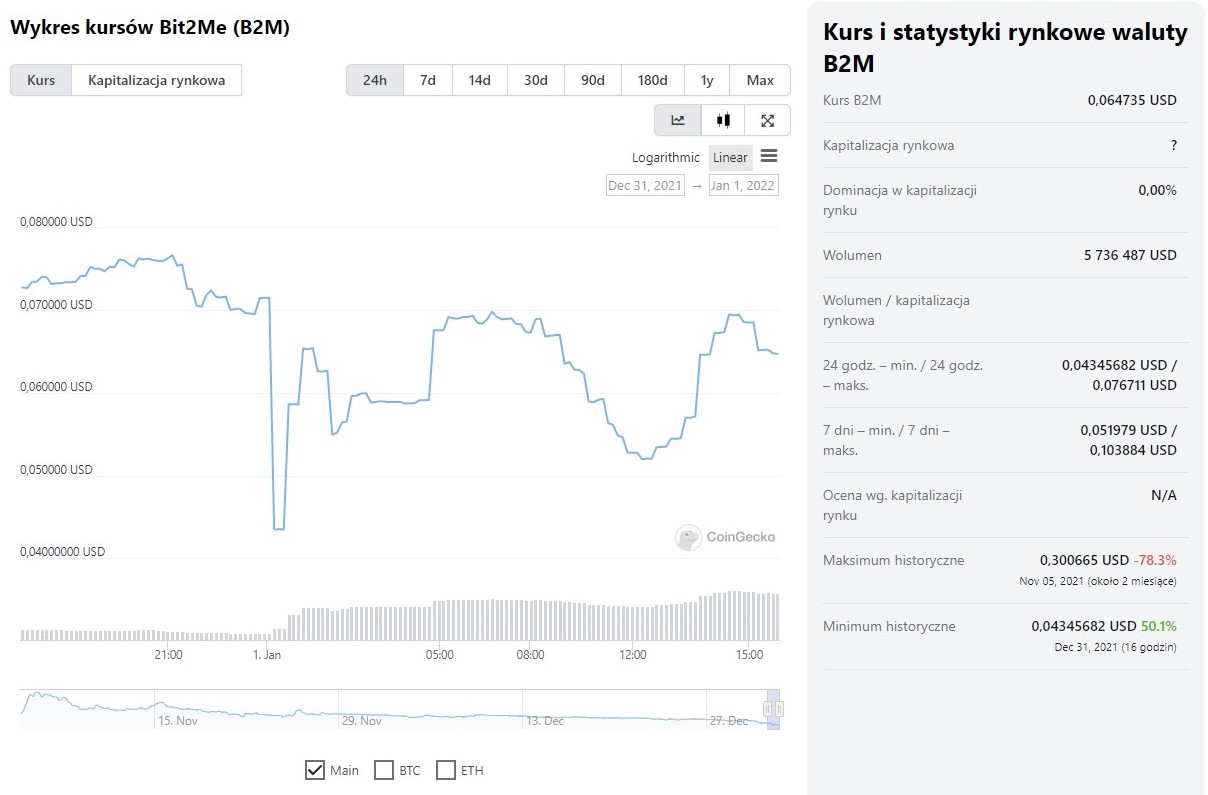Select the 1y time range

[x=707, y=80]
